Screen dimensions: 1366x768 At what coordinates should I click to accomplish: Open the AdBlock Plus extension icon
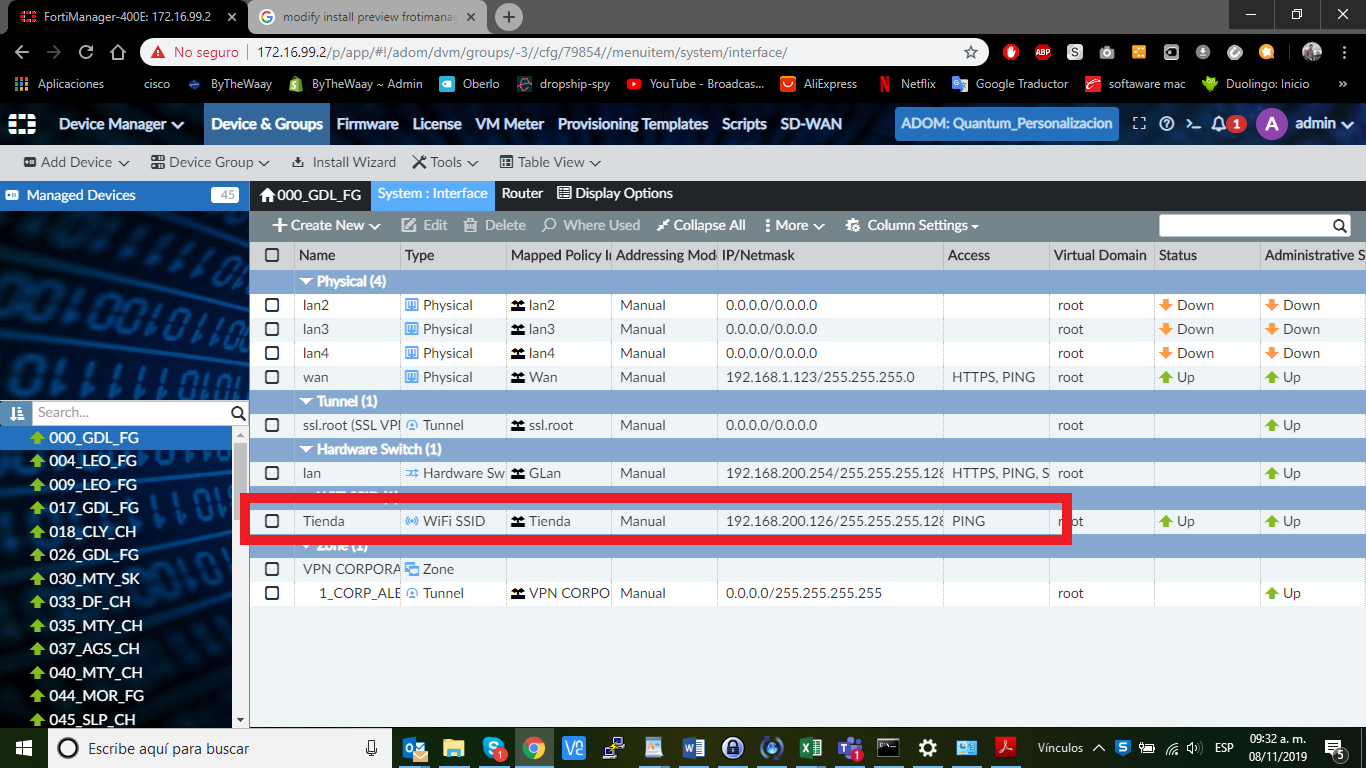pos(1042,52)
